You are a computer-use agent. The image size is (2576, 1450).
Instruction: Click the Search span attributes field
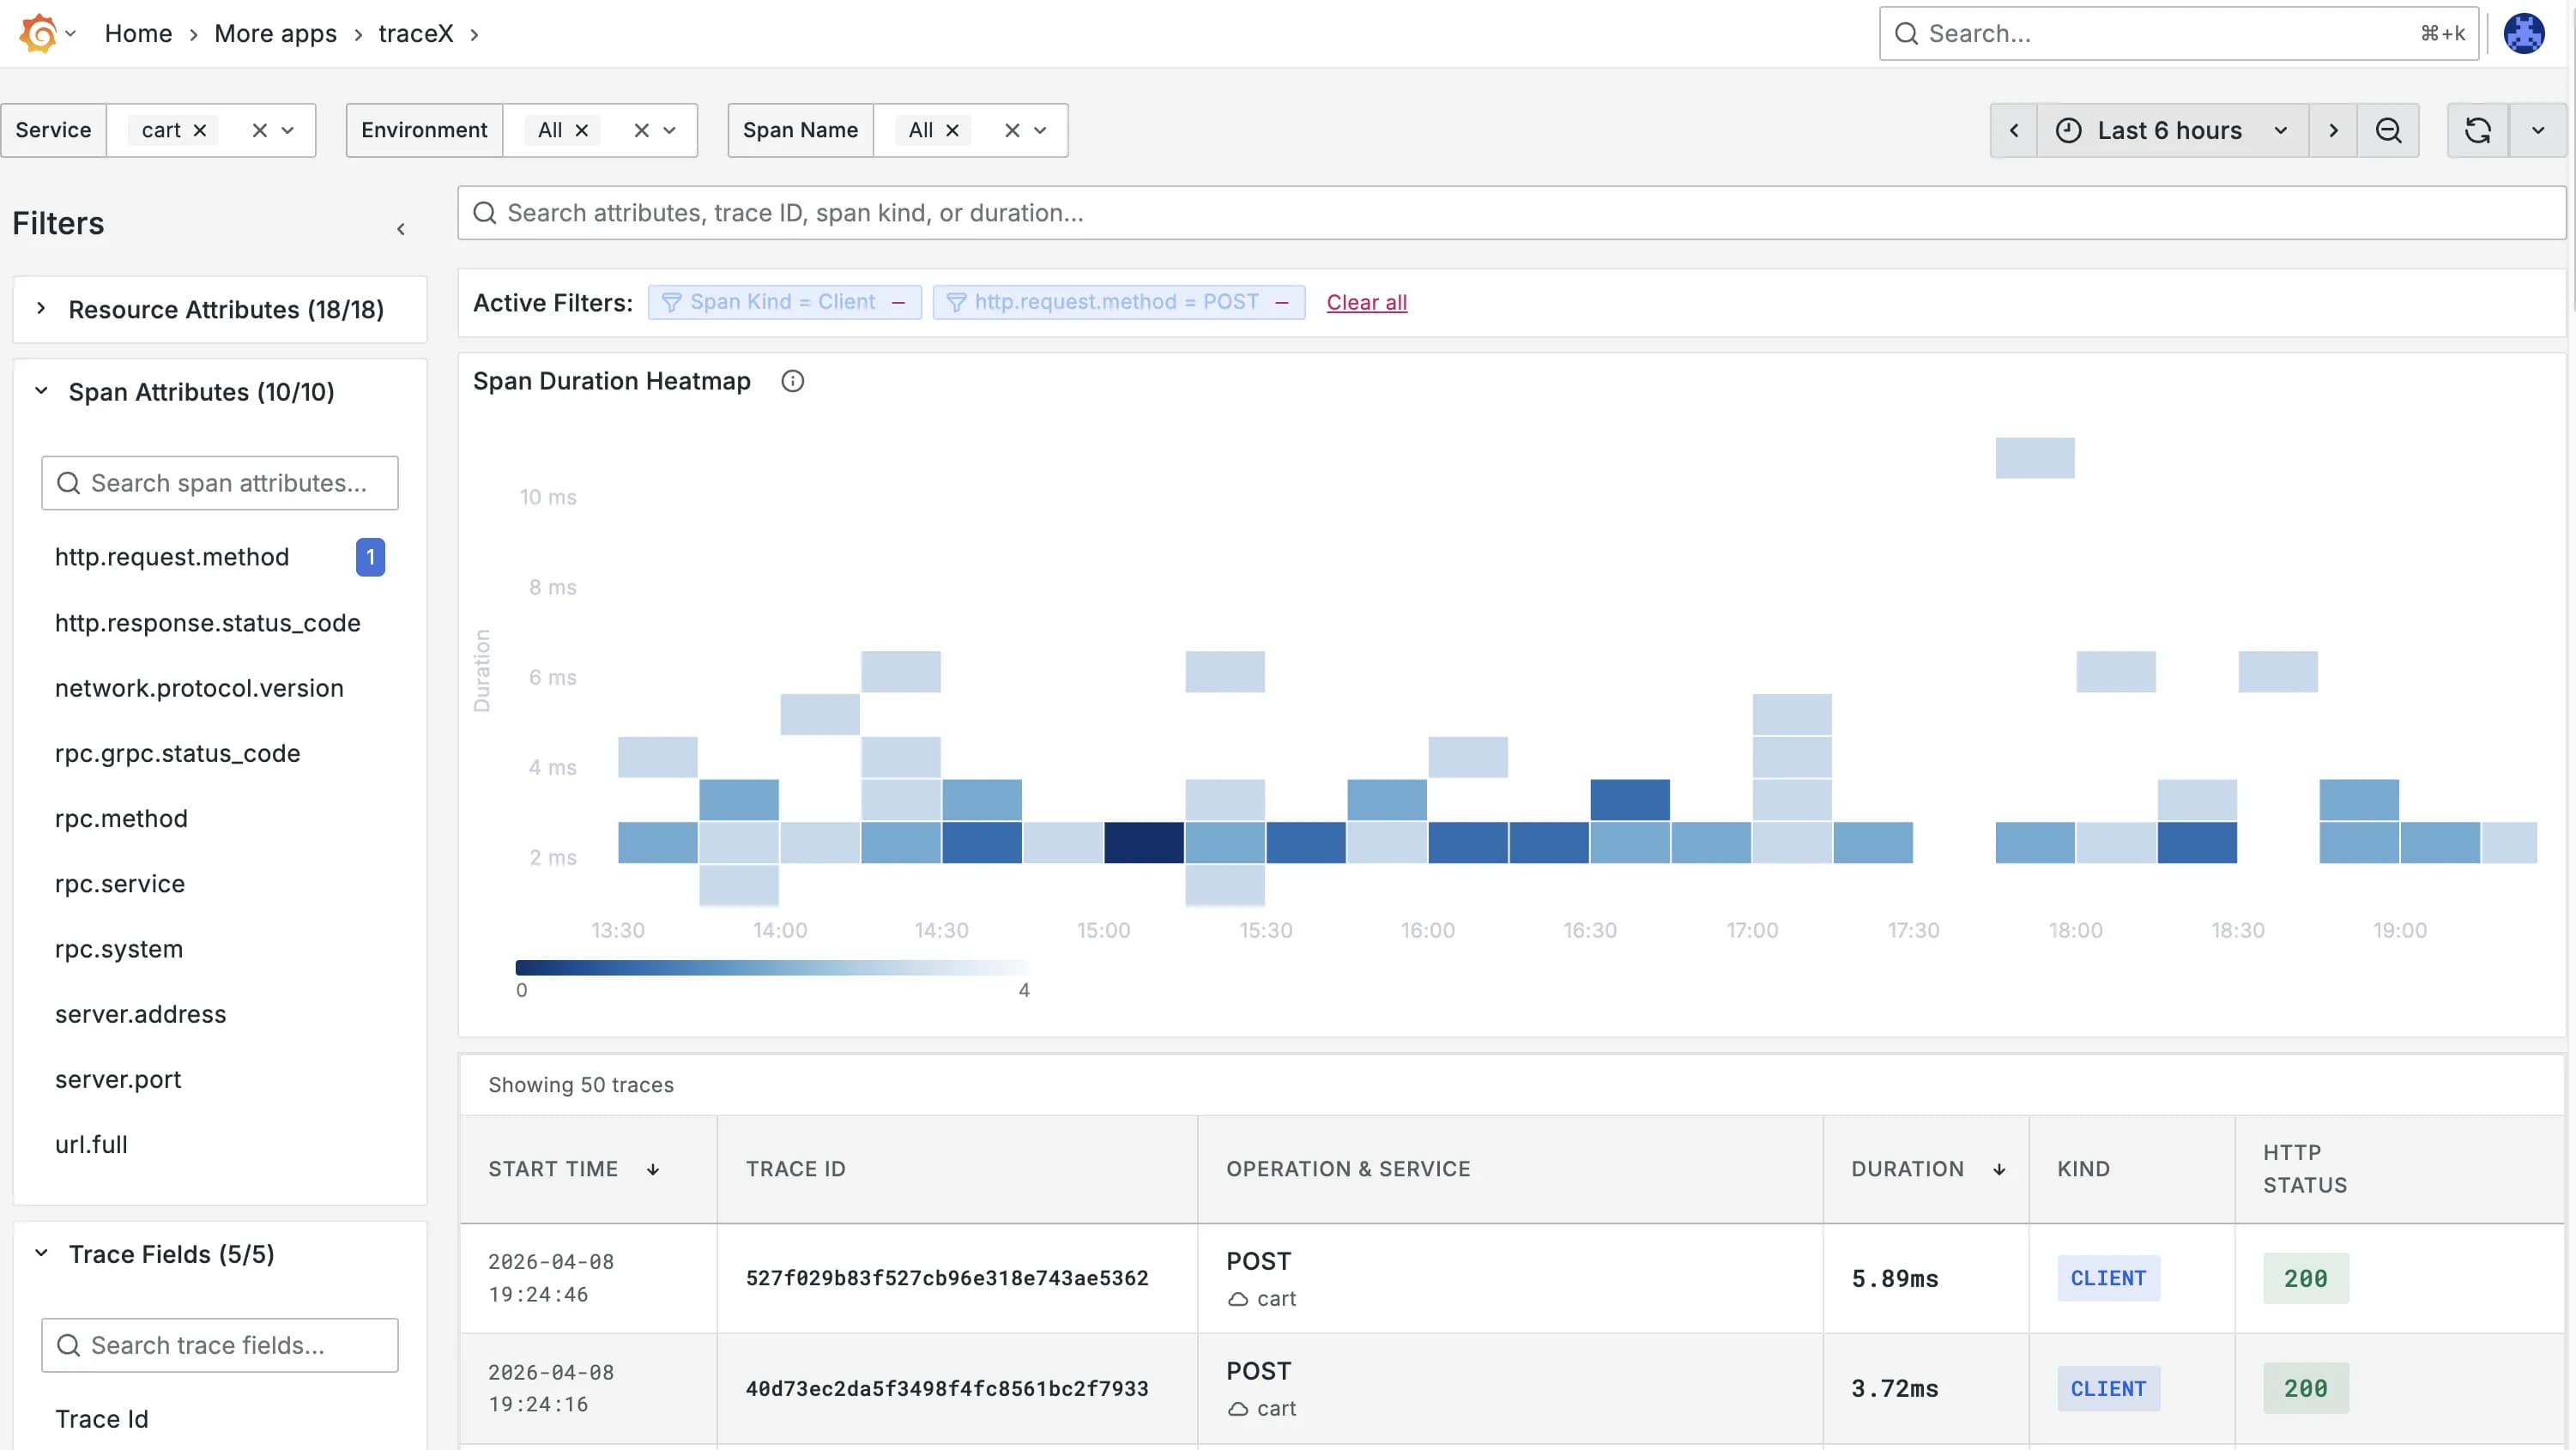220,483
